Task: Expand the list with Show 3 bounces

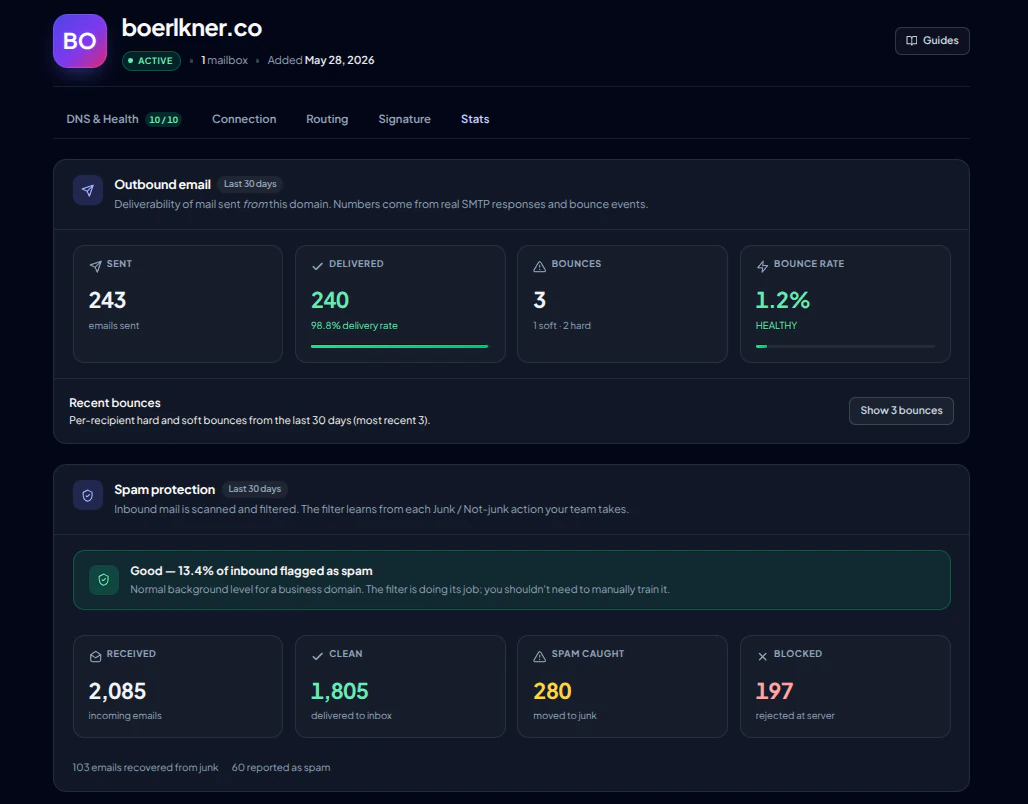Action: (x=901, y=411)
